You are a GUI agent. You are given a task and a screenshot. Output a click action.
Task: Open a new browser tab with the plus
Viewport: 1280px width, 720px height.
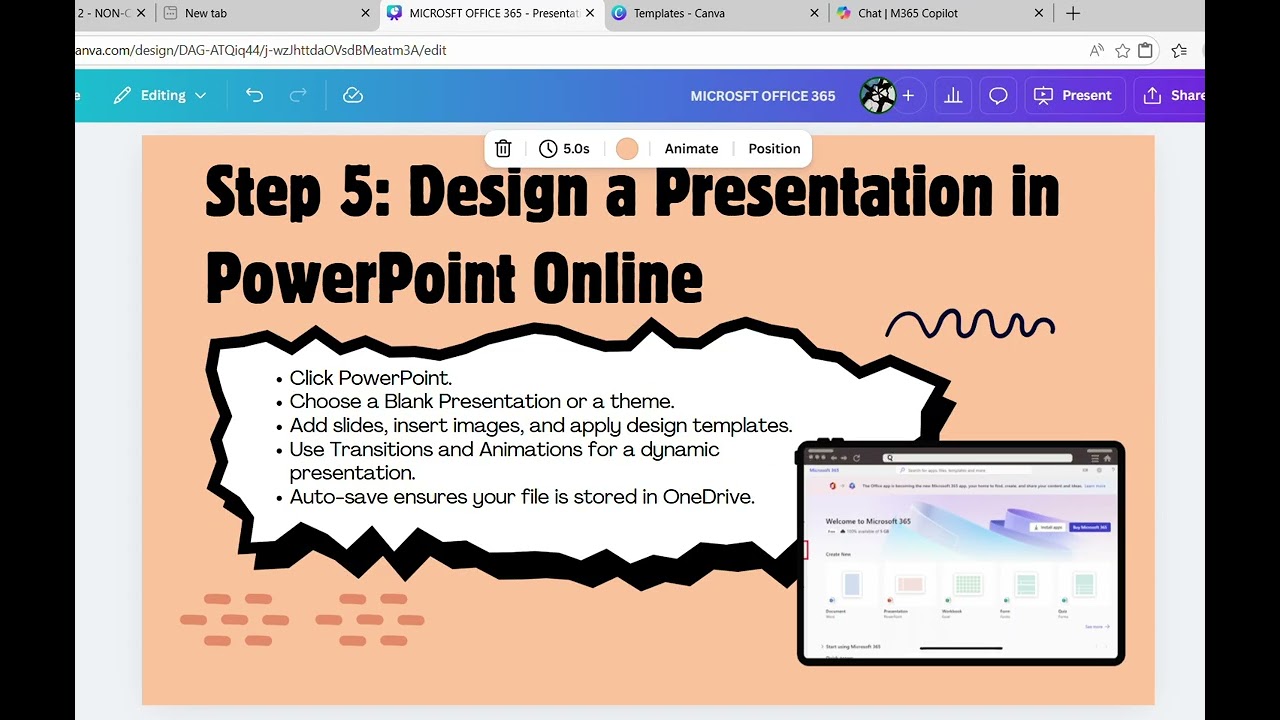(1073, 13)
